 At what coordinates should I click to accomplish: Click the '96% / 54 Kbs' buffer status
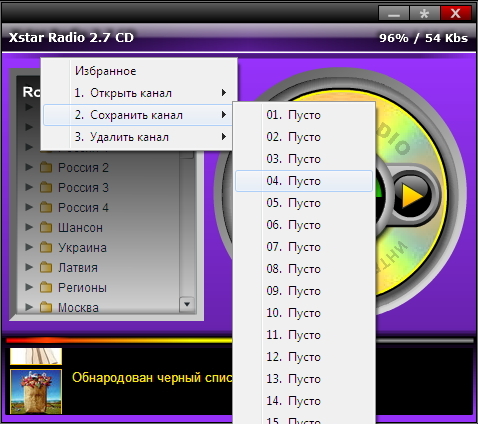[423, 38]
